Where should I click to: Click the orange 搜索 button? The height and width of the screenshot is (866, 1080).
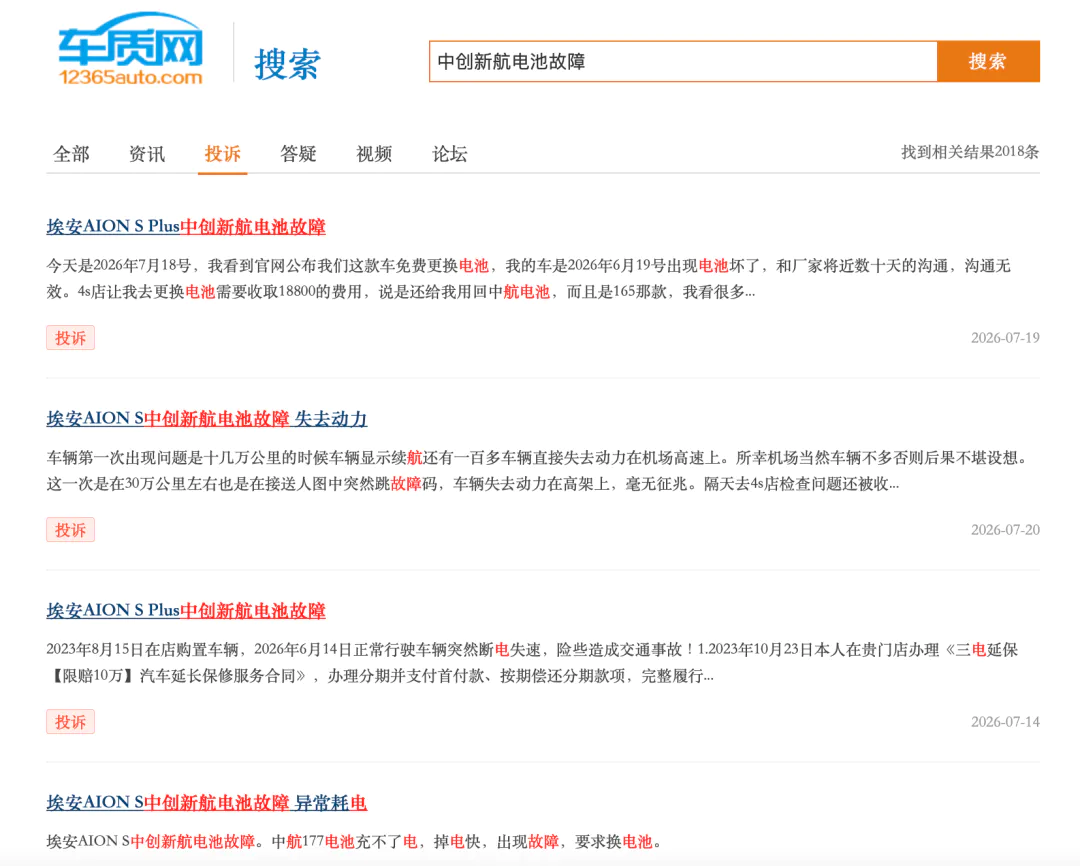tap(988, 61)
